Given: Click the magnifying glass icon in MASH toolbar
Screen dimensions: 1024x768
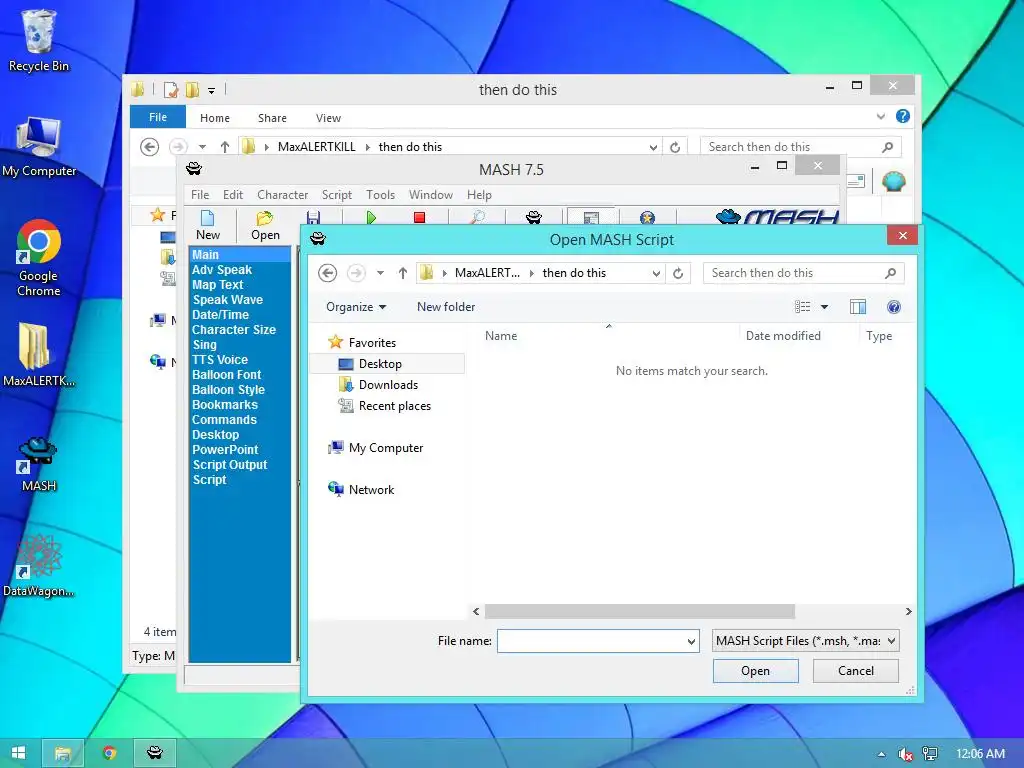Looking at the screenshot, I should (477, 217).
